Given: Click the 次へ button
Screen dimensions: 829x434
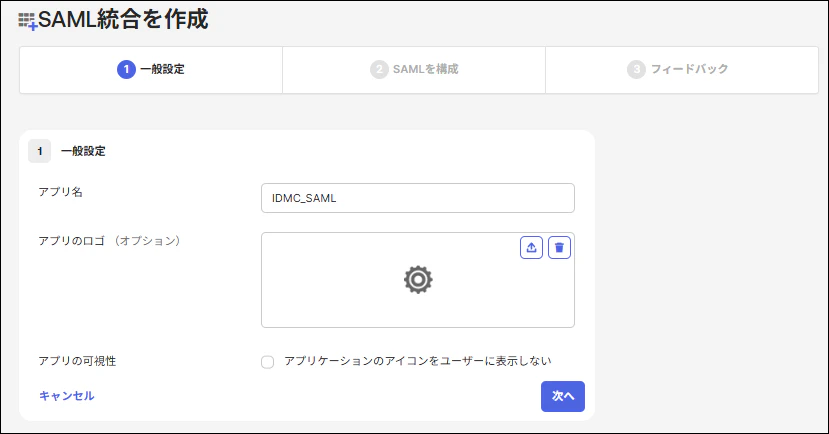Looking at the screenshot, I should coord(563,396).
